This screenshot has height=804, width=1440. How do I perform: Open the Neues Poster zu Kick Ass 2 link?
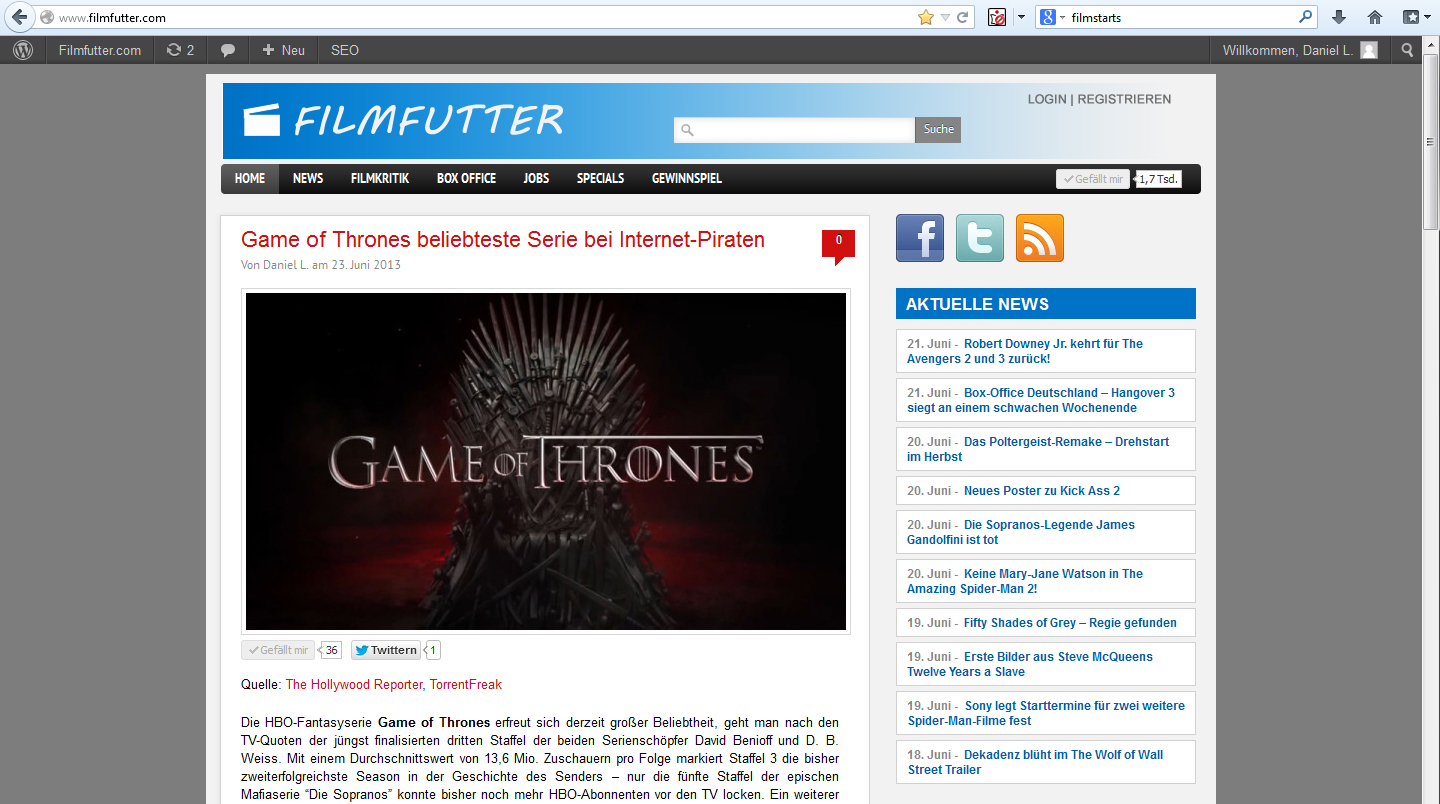1041,491
